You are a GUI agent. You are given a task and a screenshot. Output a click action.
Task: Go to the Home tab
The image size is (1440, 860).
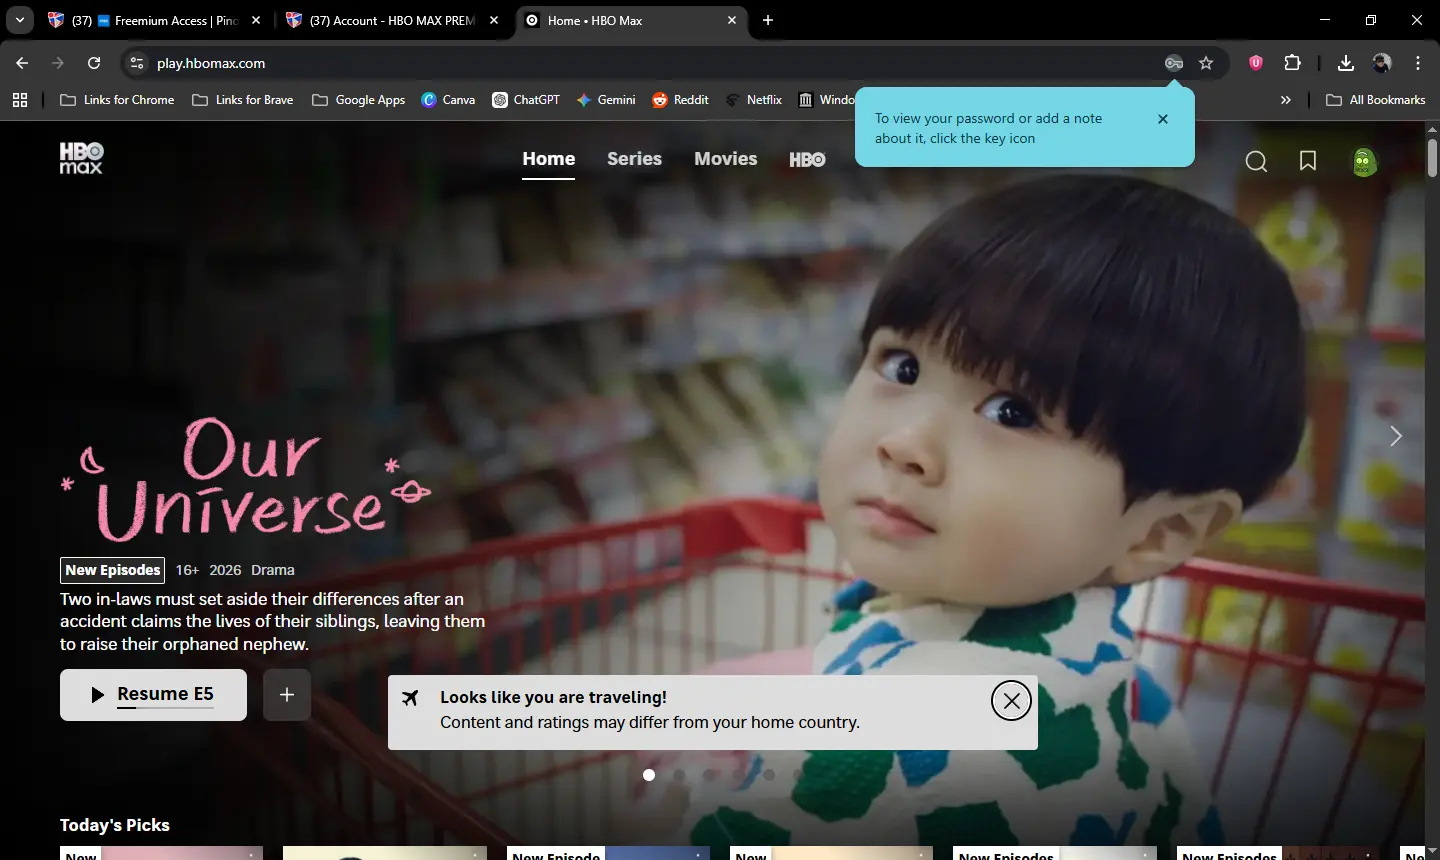(549, 159)
